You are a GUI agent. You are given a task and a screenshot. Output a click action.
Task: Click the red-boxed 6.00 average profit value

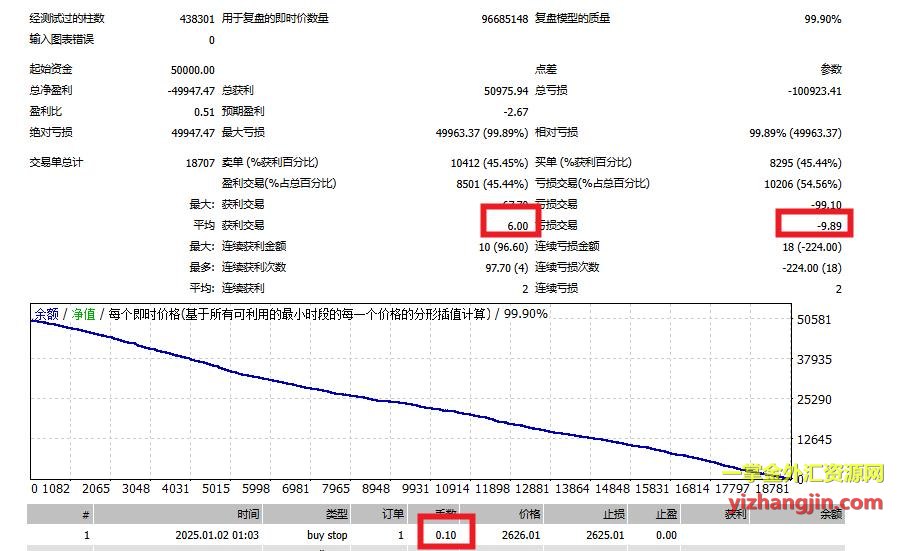coord(516,226)
